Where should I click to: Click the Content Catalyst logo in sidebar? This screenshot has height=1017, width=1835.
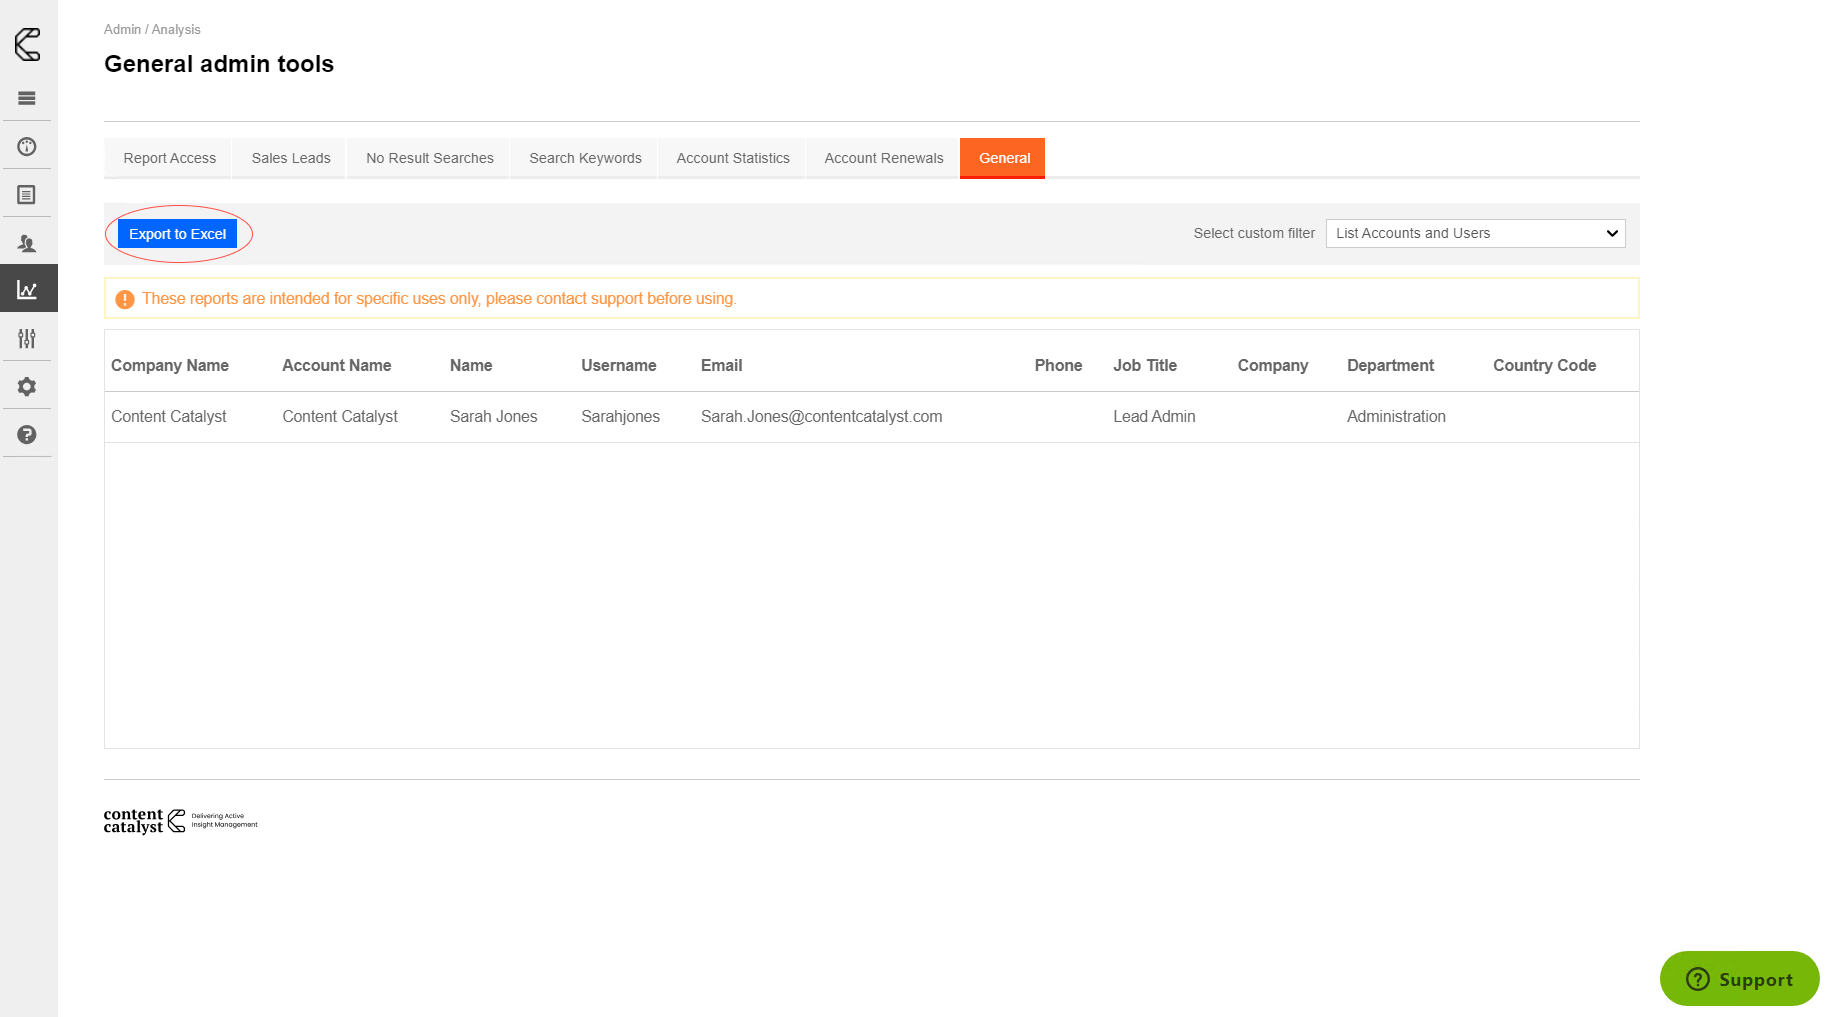coord(28,44)
